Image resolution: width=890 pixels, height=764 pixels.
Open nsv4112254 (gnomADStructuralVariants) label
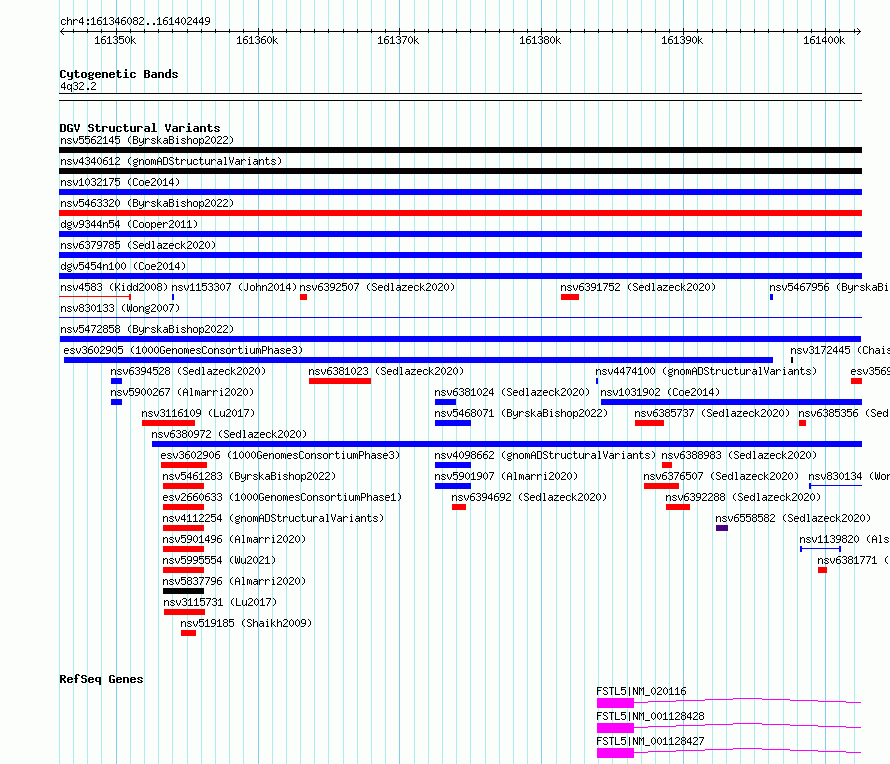click(x=274, y=518)
